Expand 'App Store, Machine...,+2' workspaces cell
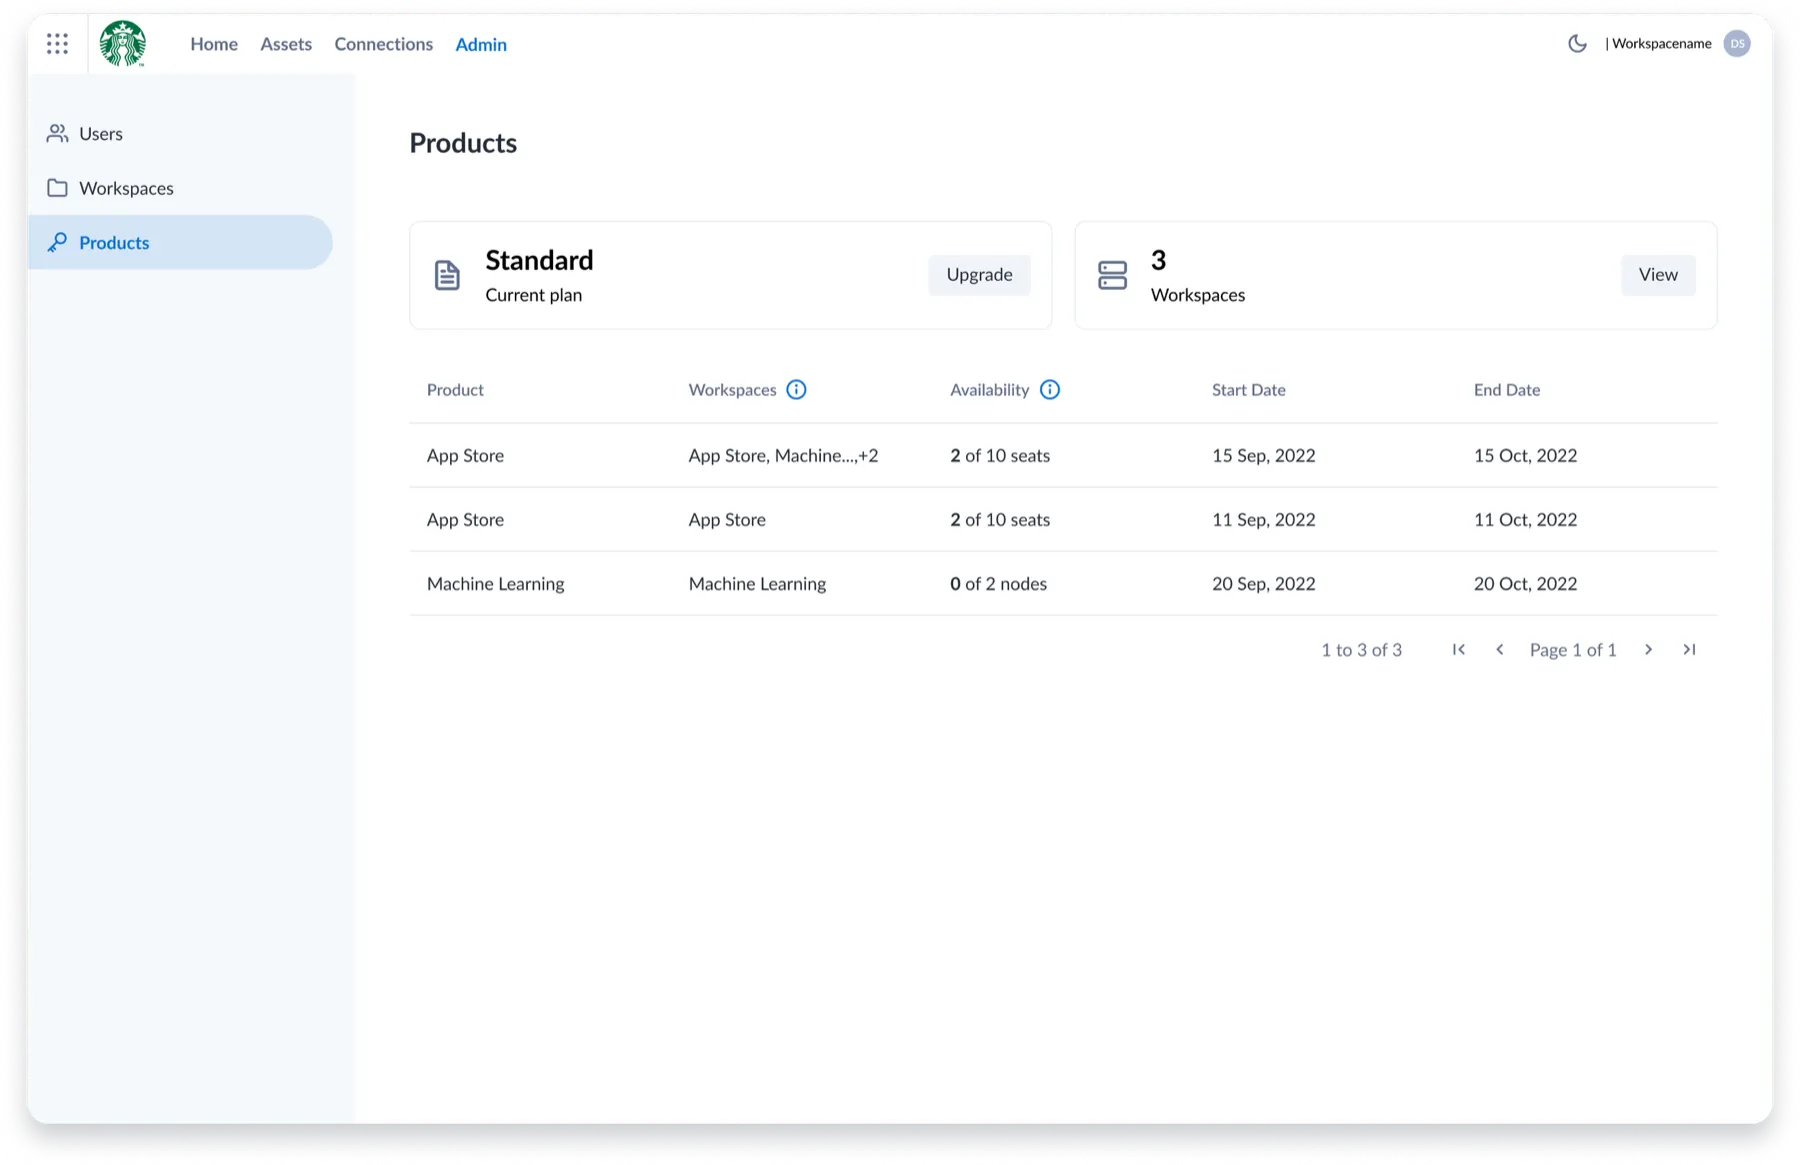This screenshot has height=1165, width=1800. coord(783,456)
